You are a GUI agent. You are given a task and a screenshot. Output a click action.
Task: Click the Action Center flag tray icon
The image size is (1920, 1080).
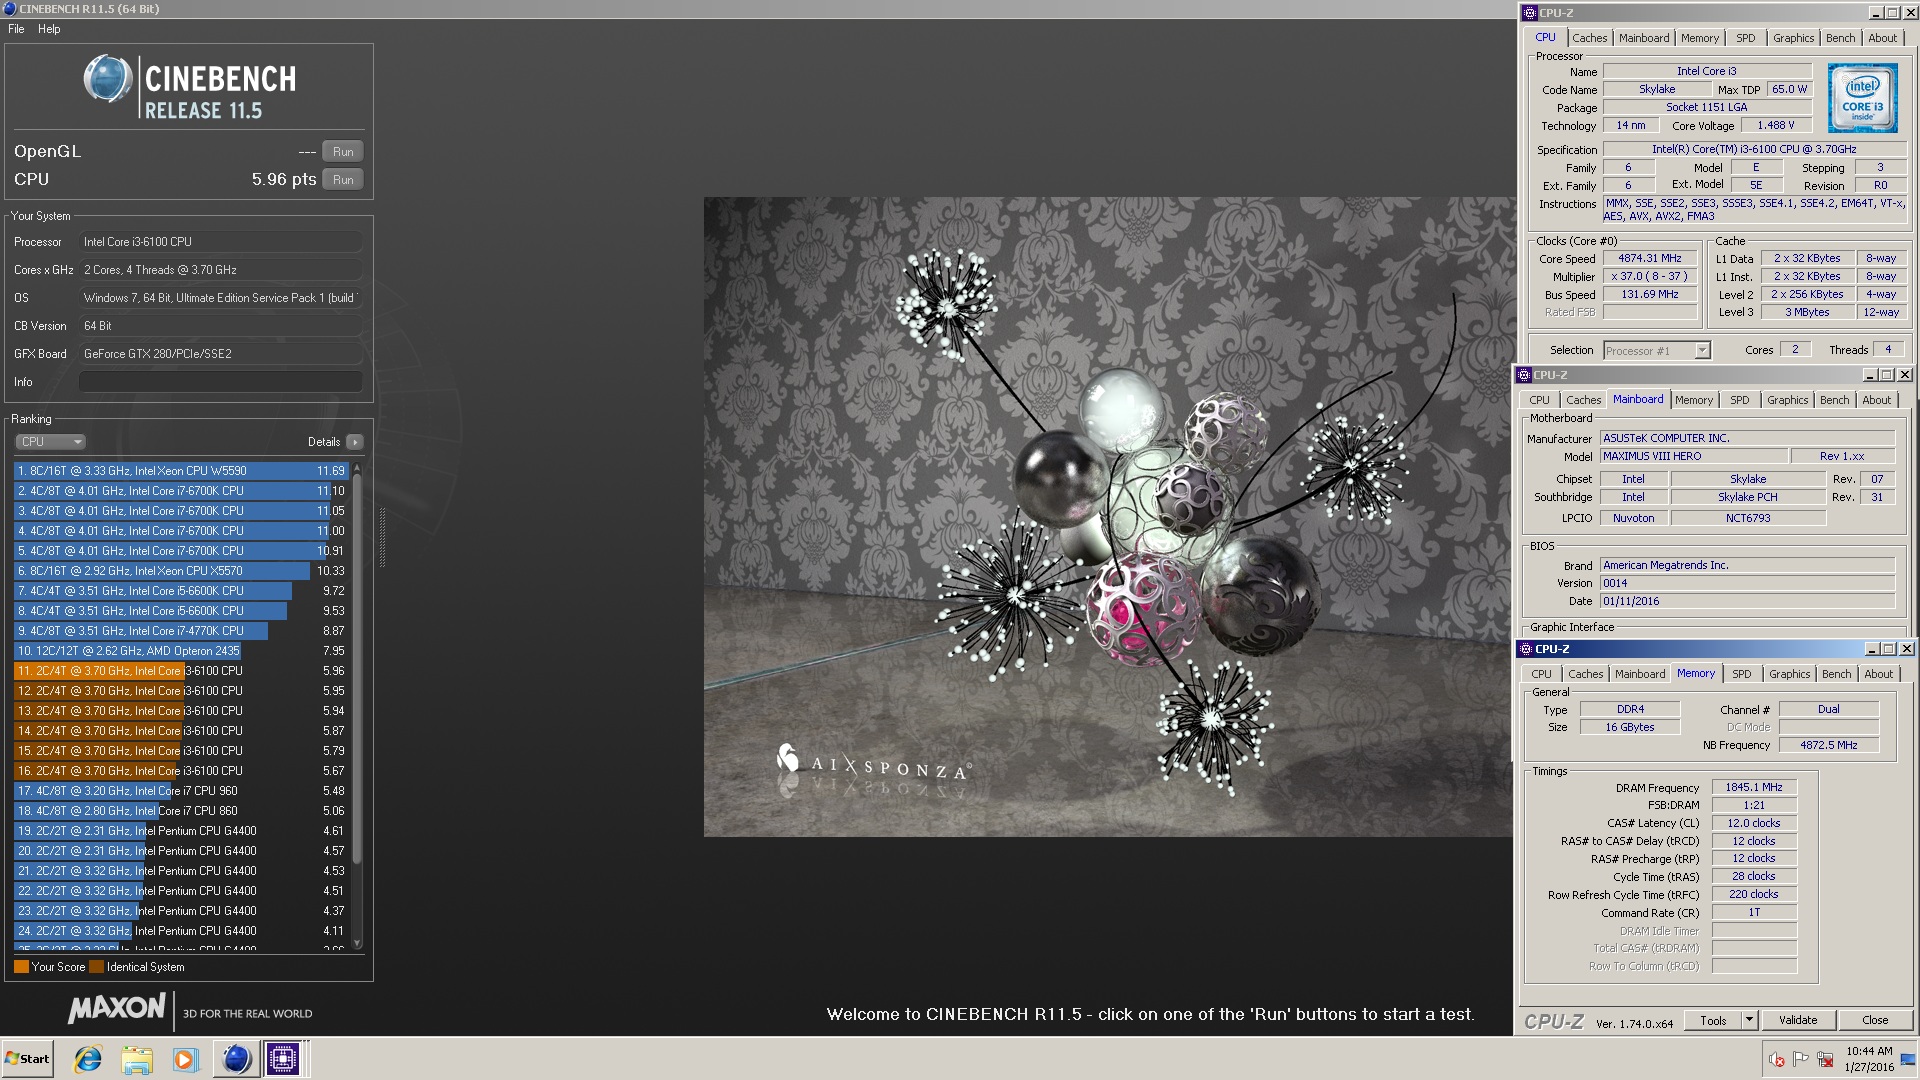pos(1801,1059)
